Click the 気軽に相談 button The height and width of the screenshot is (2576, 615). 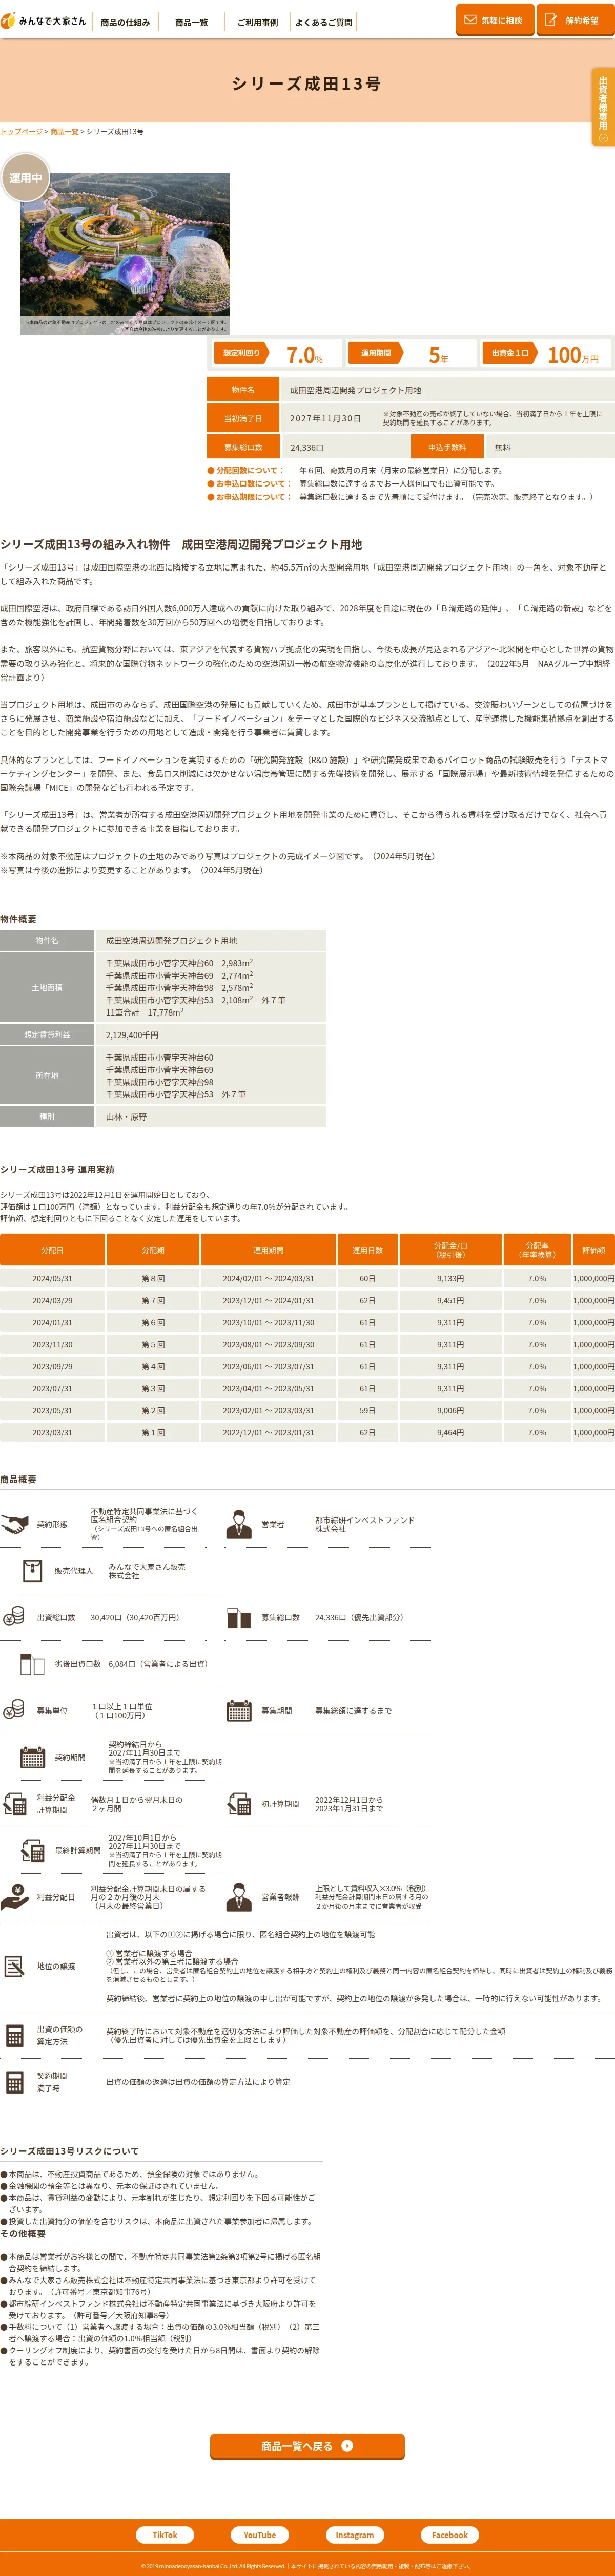495,20
